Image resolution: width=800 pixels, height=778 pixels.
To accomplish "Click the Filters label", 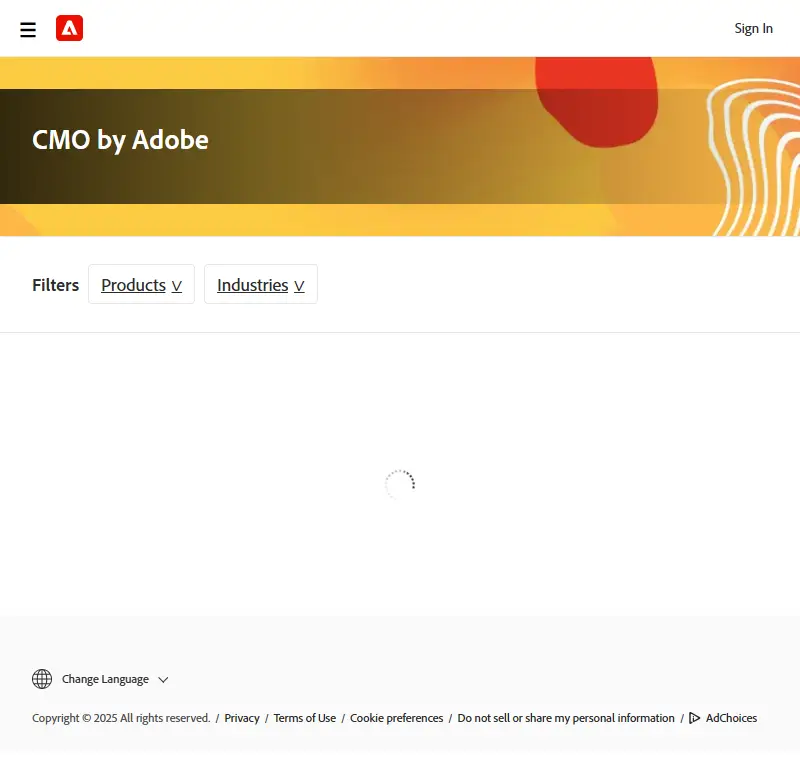I will pos(56,285).
